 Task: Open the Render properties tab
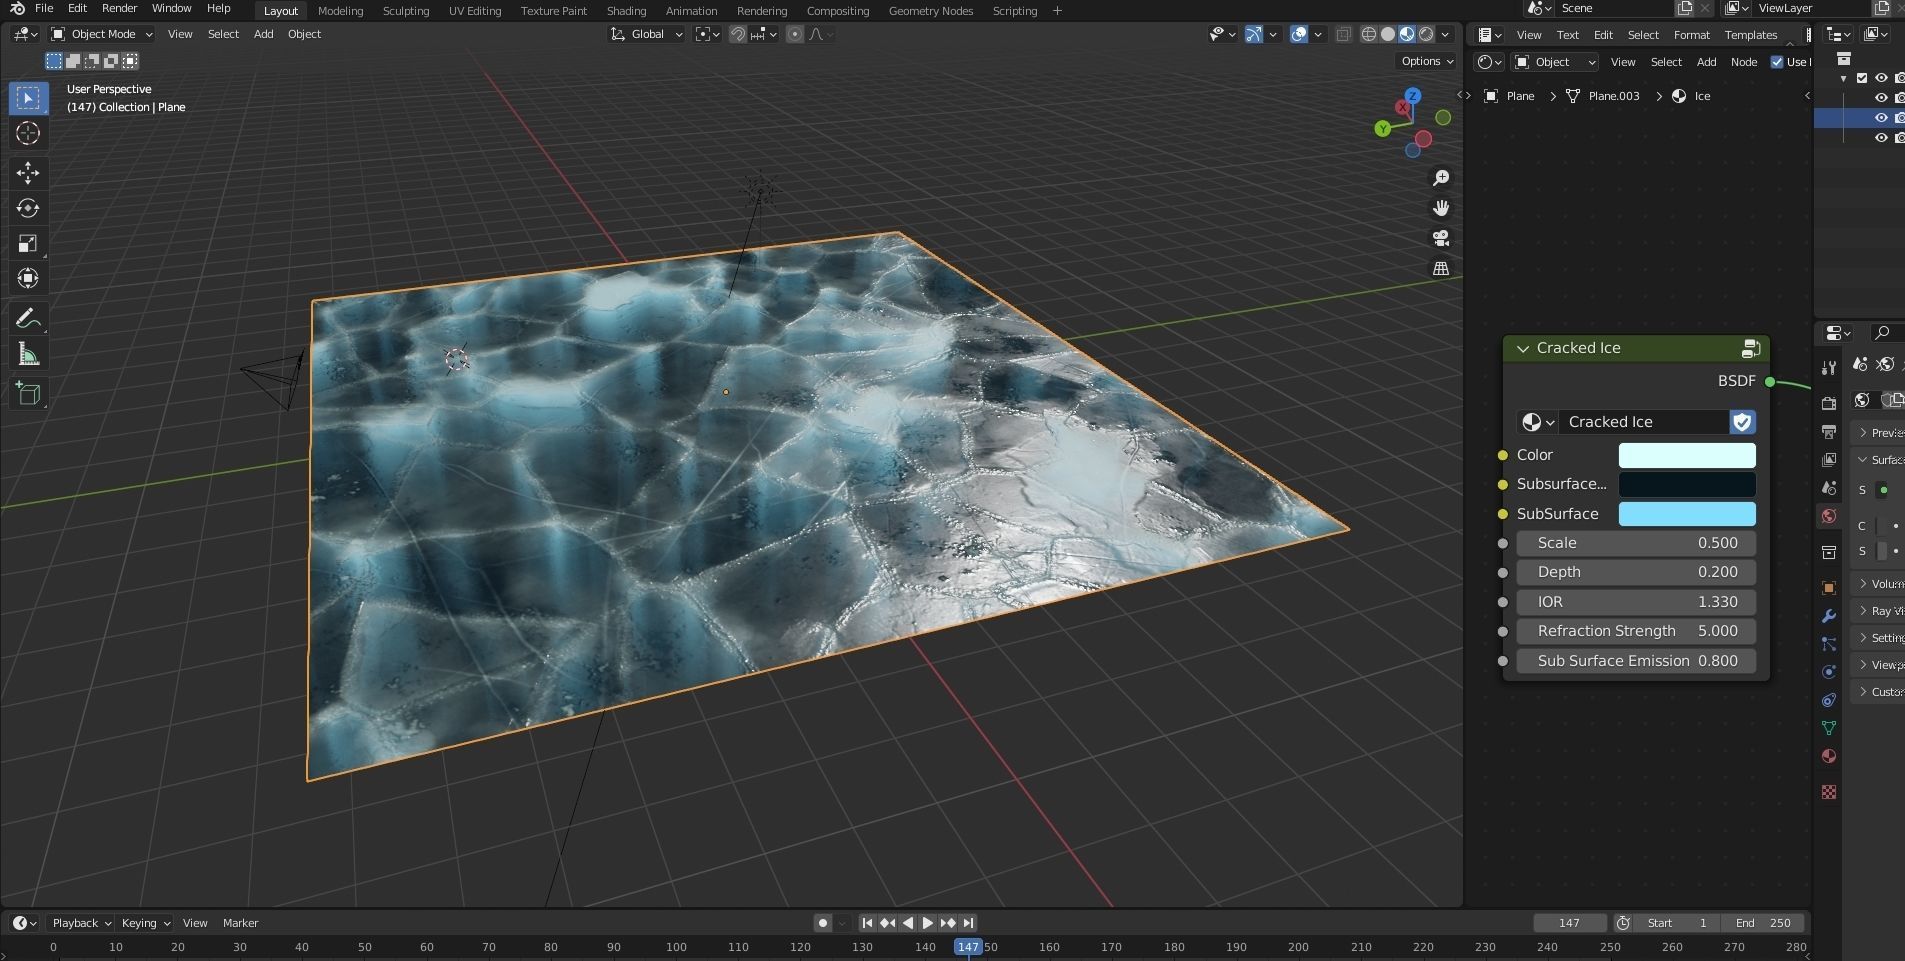(x=1829, y=403)
